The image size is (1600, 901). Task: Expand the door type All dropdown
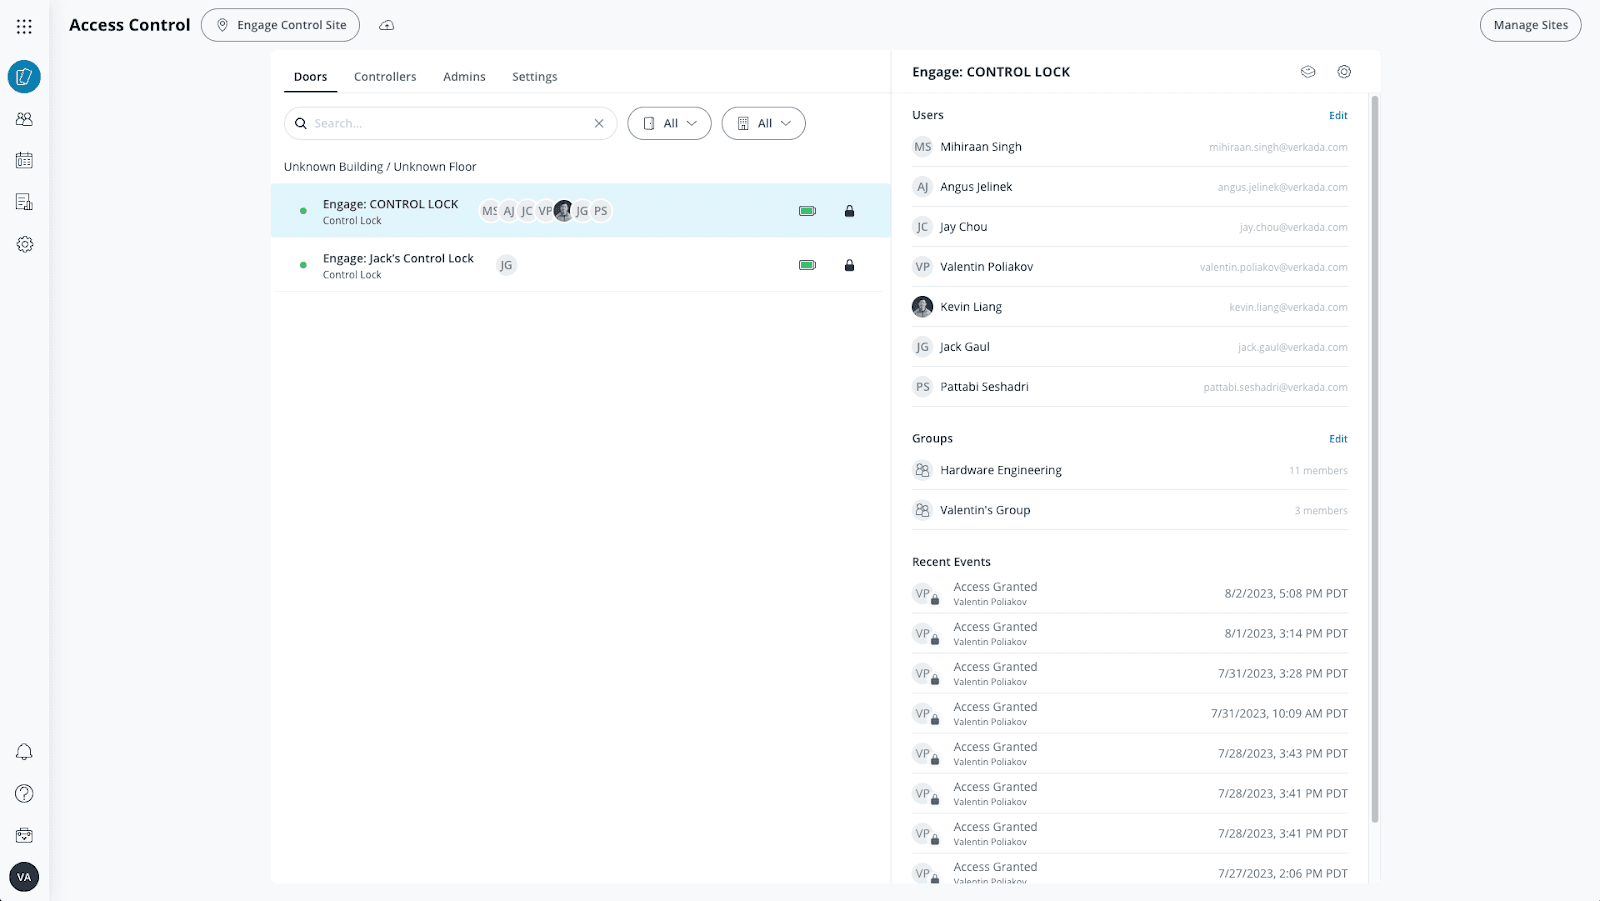coord(669,124)
